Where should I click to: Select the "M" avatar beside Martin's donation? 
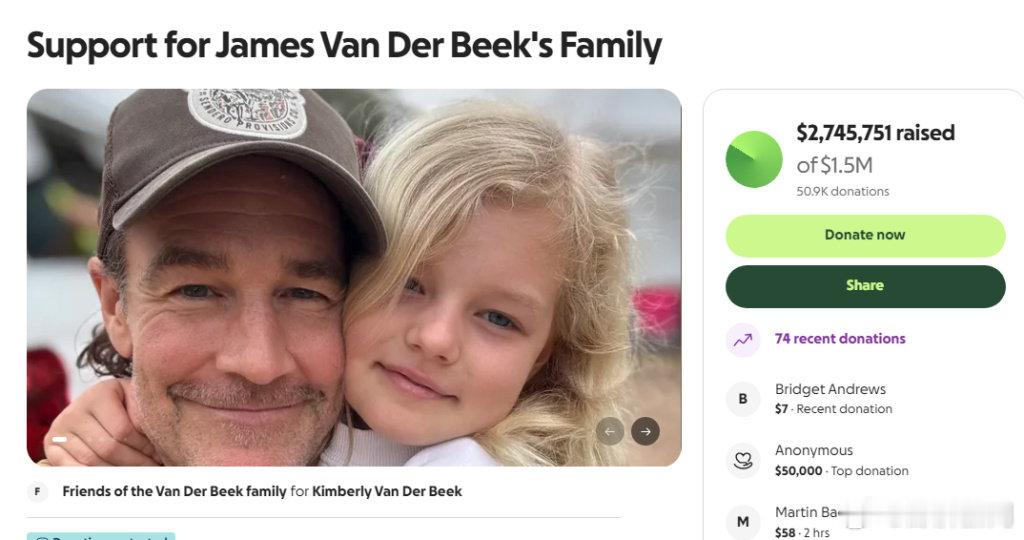[x=743, y=521]
